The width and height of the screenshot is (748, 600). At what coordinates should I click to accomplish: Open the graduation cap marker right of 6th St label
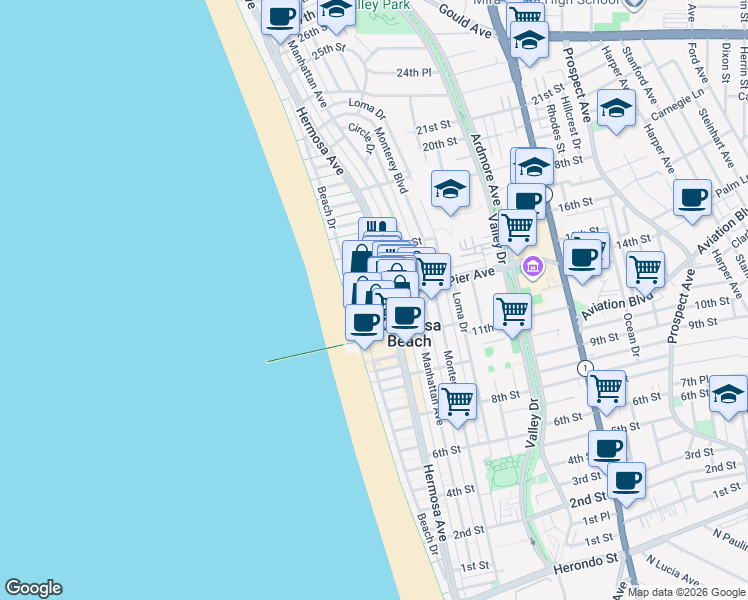728,398
